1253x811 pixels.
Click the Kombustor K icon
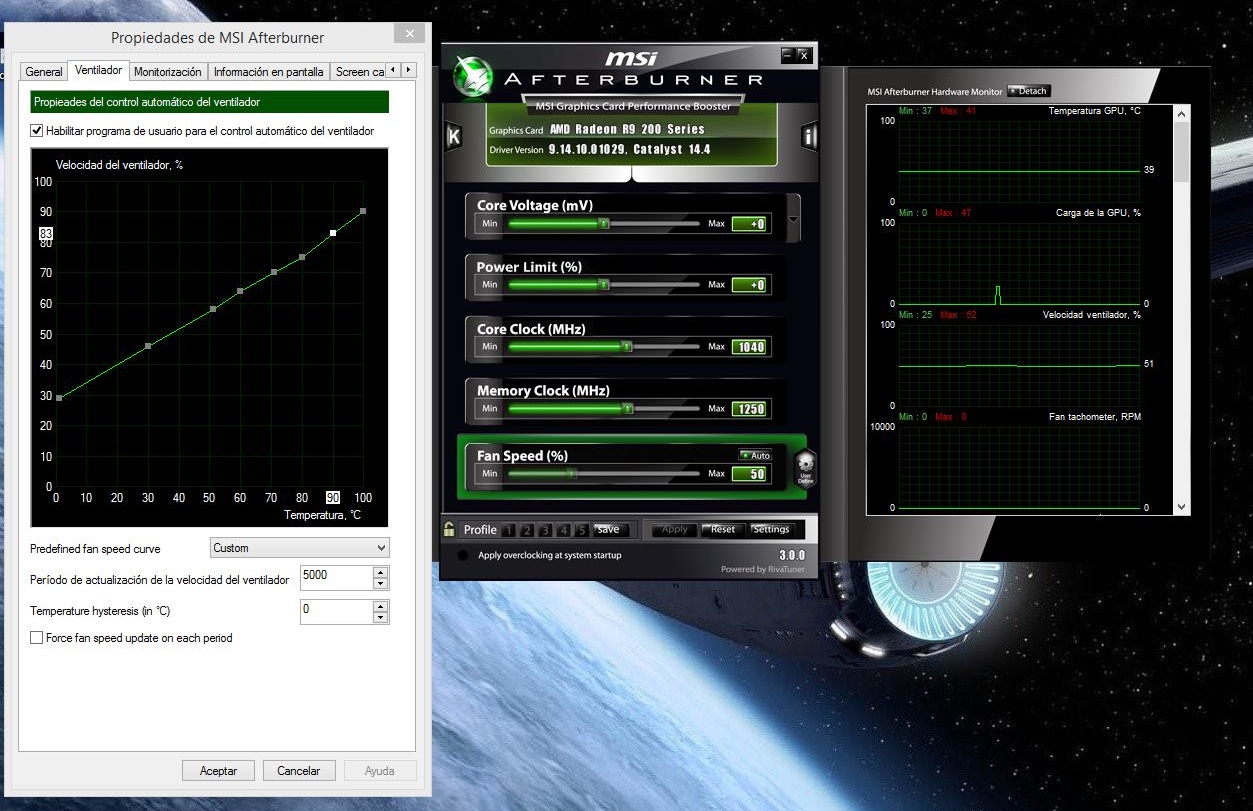click(453, 136)
